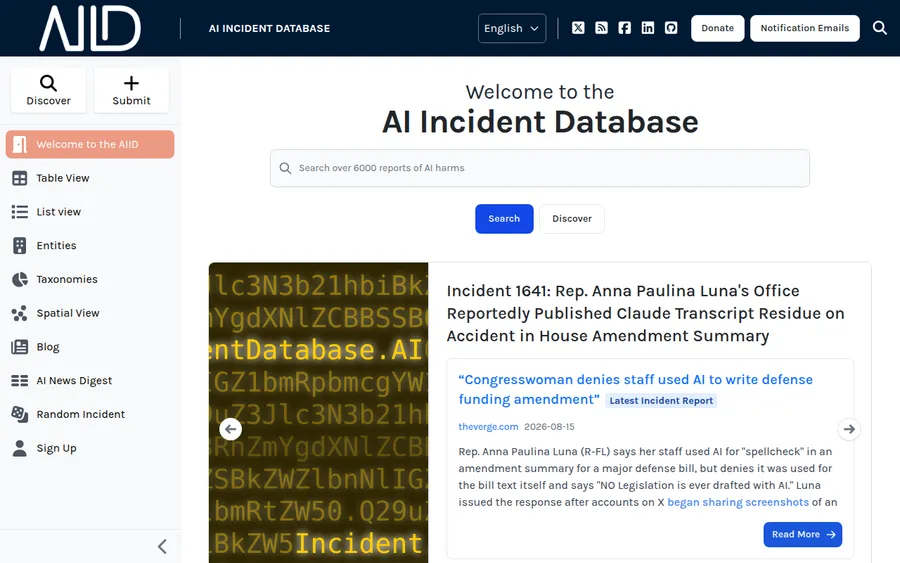Open the Congresswoman denies staff used AI link
This screenshot has height=563, width=900.
pos(635,389)
